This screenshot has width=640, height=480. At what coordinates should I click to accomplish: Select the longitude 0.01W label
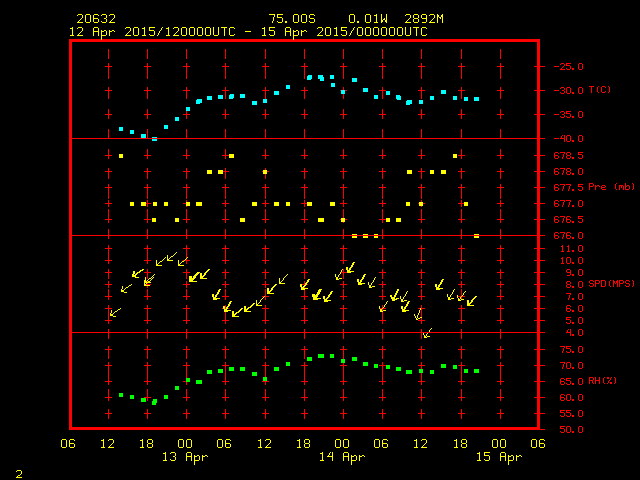[368, 19]
